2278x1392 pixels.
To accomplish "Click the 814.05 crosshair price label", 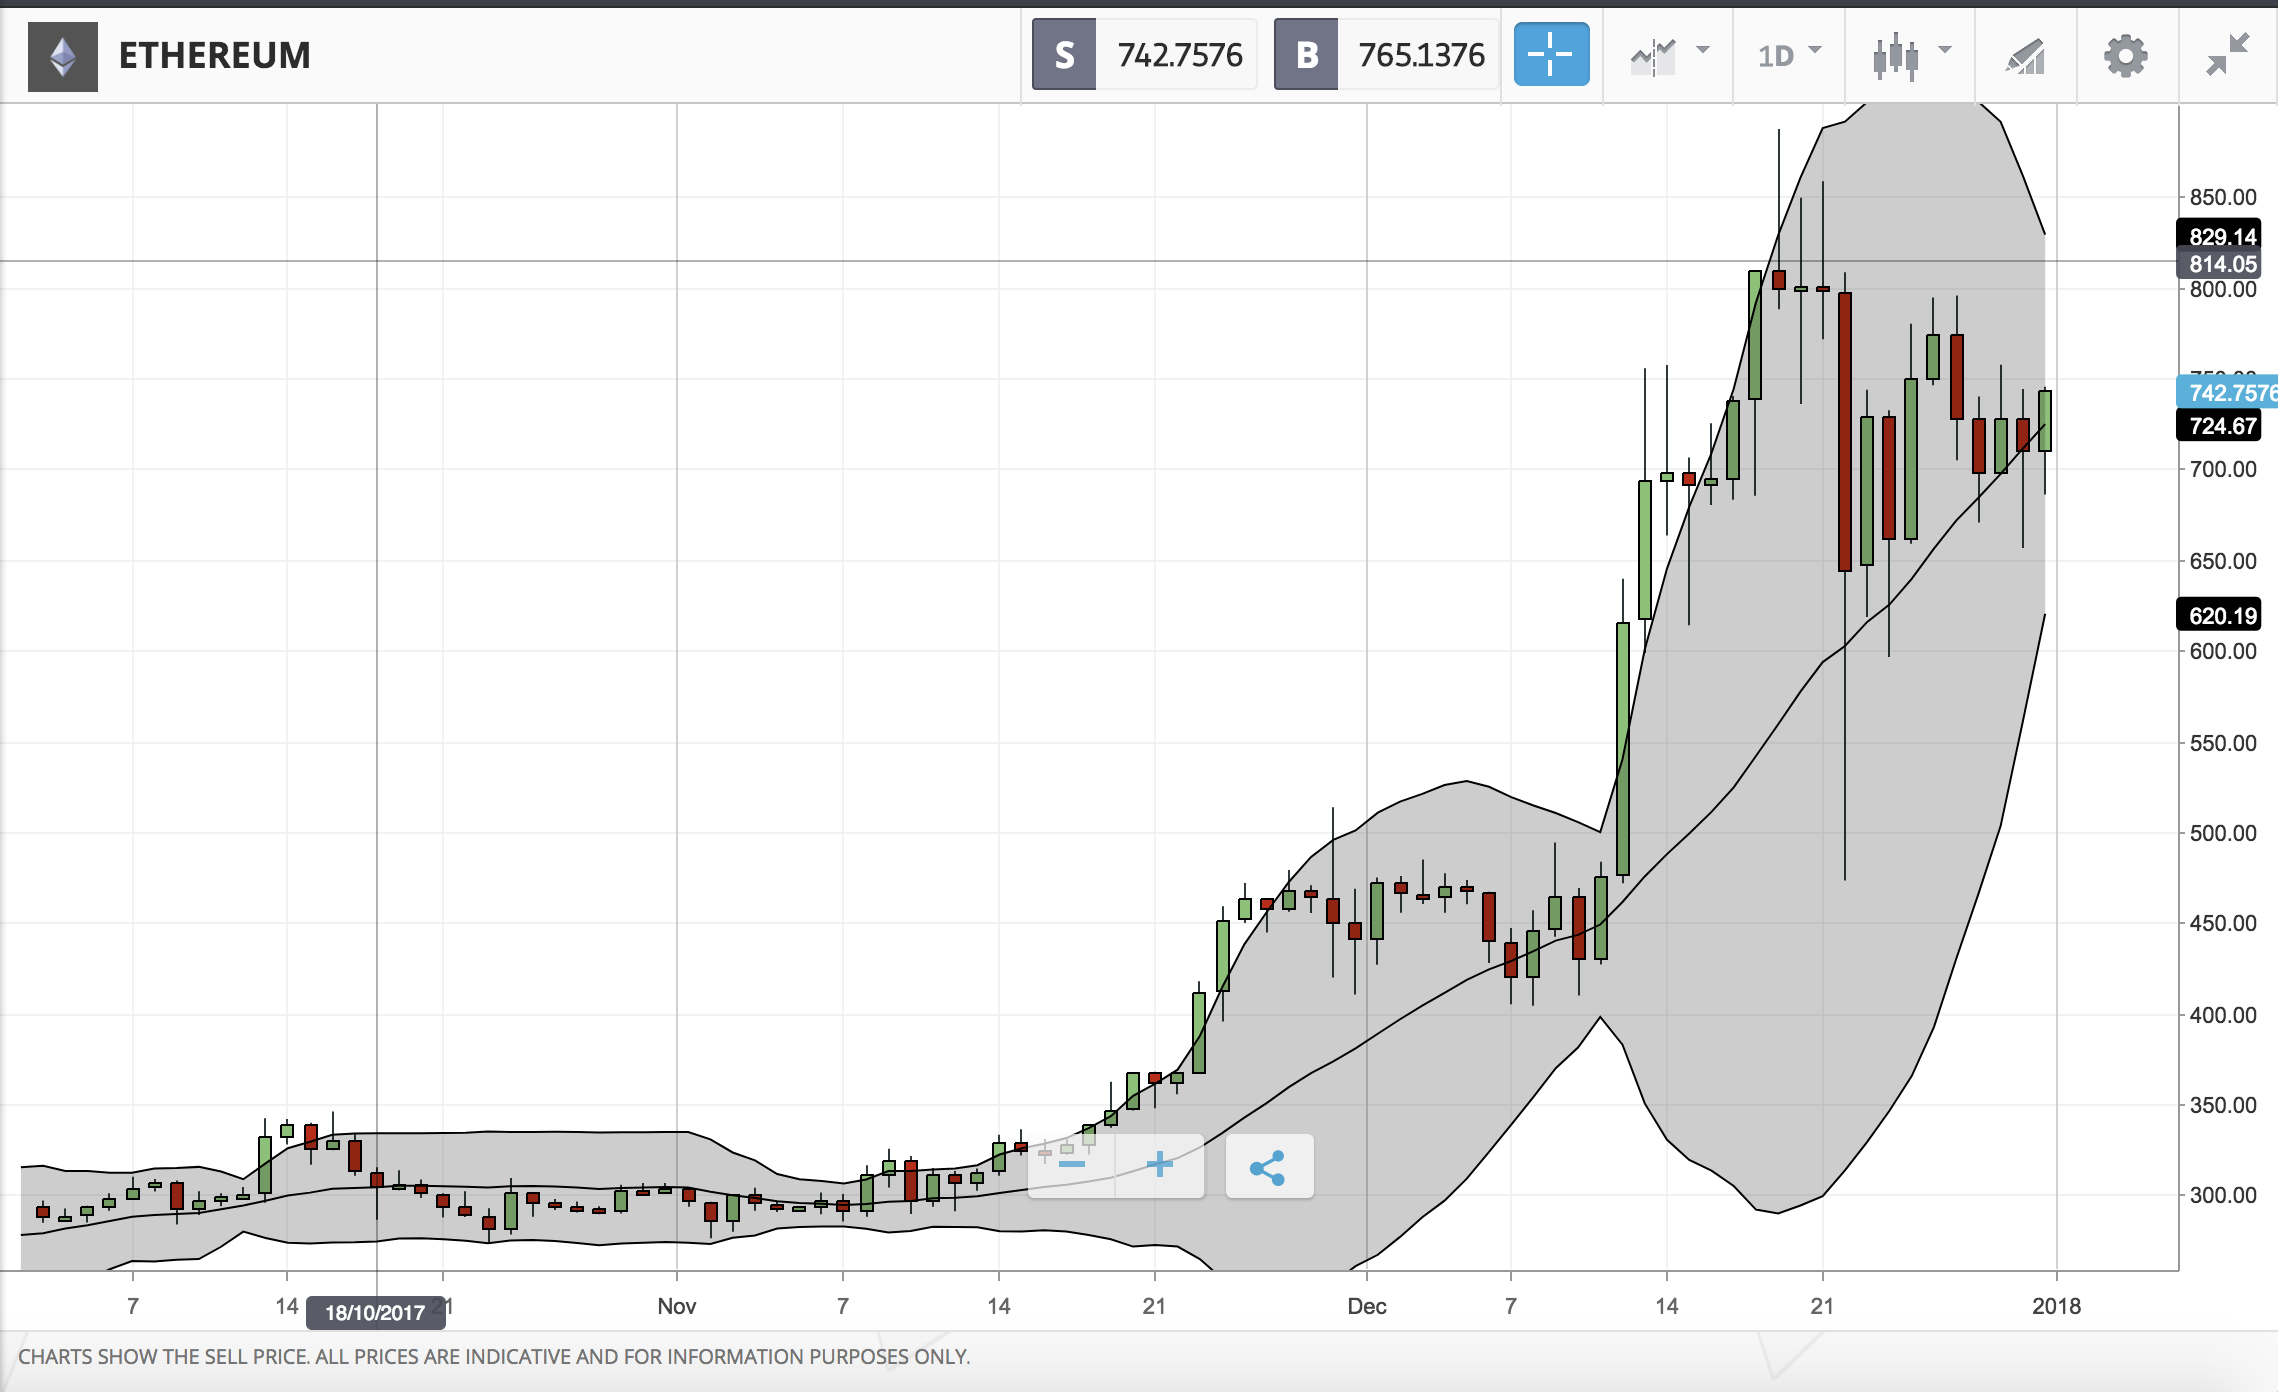I will click(x=2221, y=264).
